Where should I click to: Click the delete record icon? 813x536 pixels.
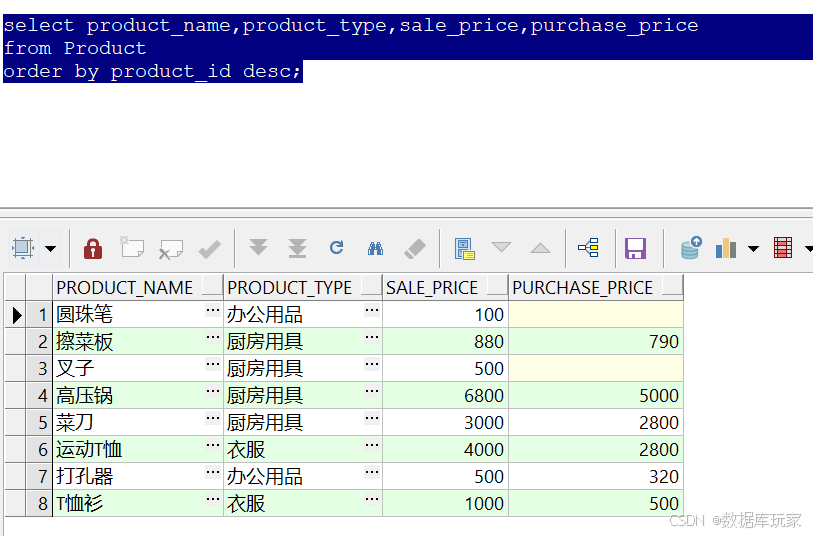(x=171, y=249)
